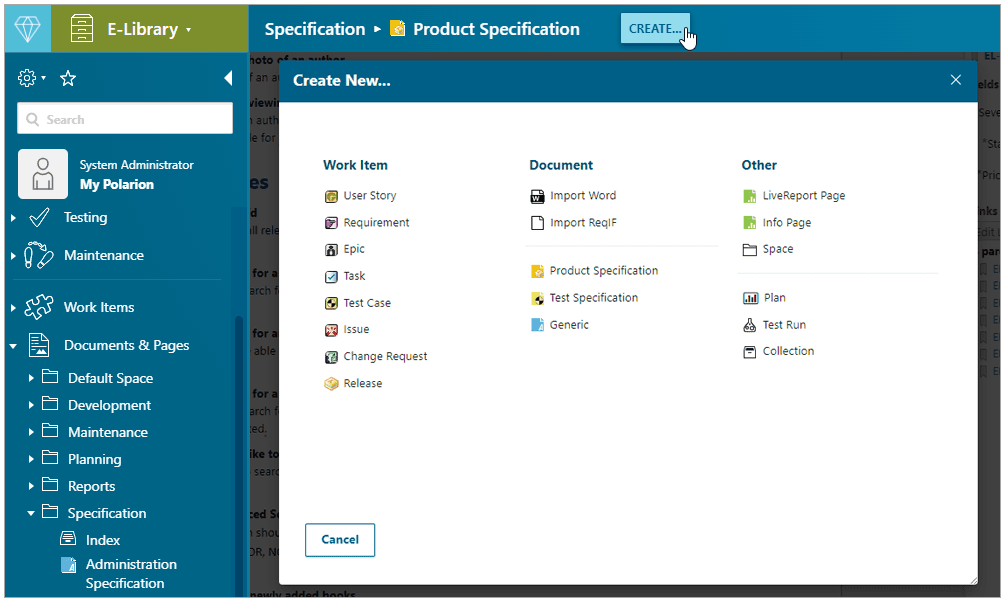Expand the Work Items tree node
Viewport: 1005px width, 602px height.
pyautogui.click(x=14, y=308)
